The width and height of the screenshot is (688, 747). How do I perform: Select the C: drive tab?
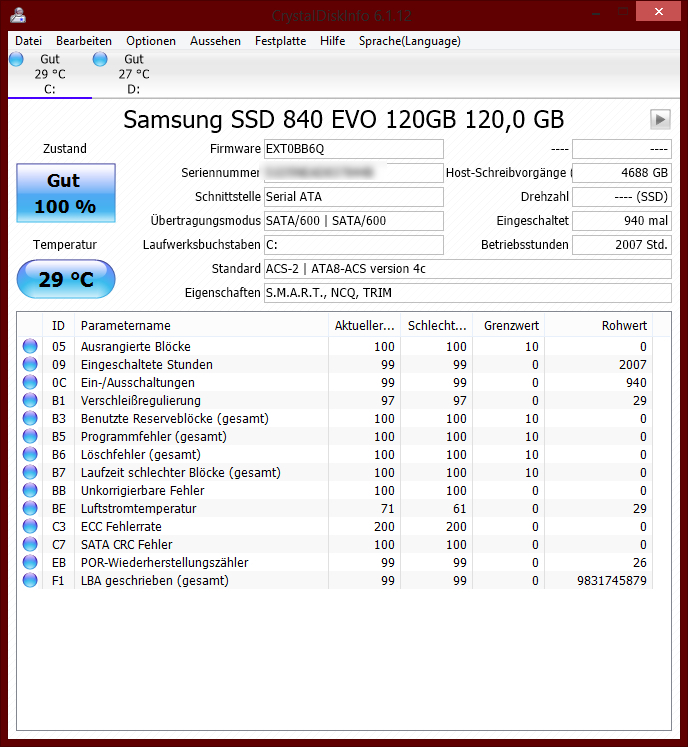(50, 74)
